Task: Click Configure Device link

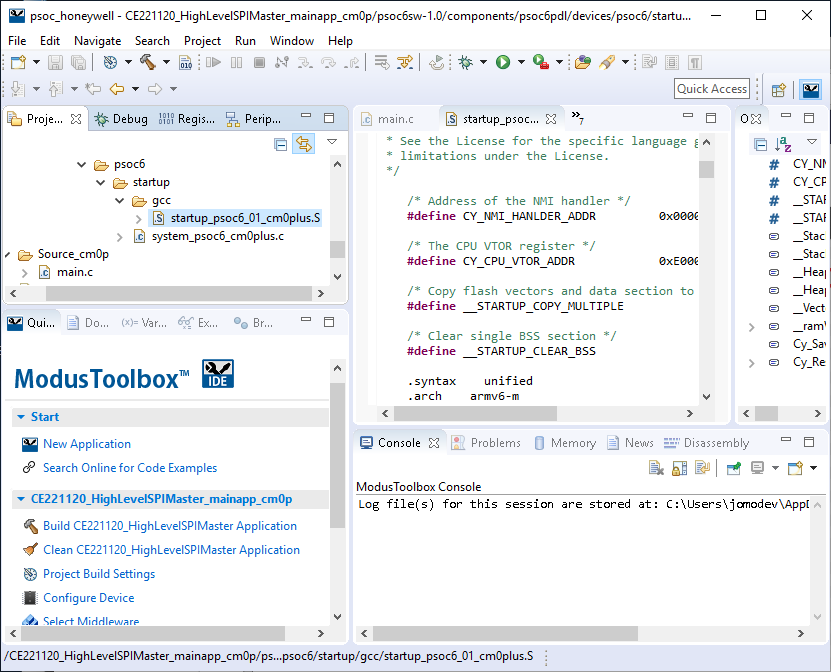Action: [x=88, y=598]
